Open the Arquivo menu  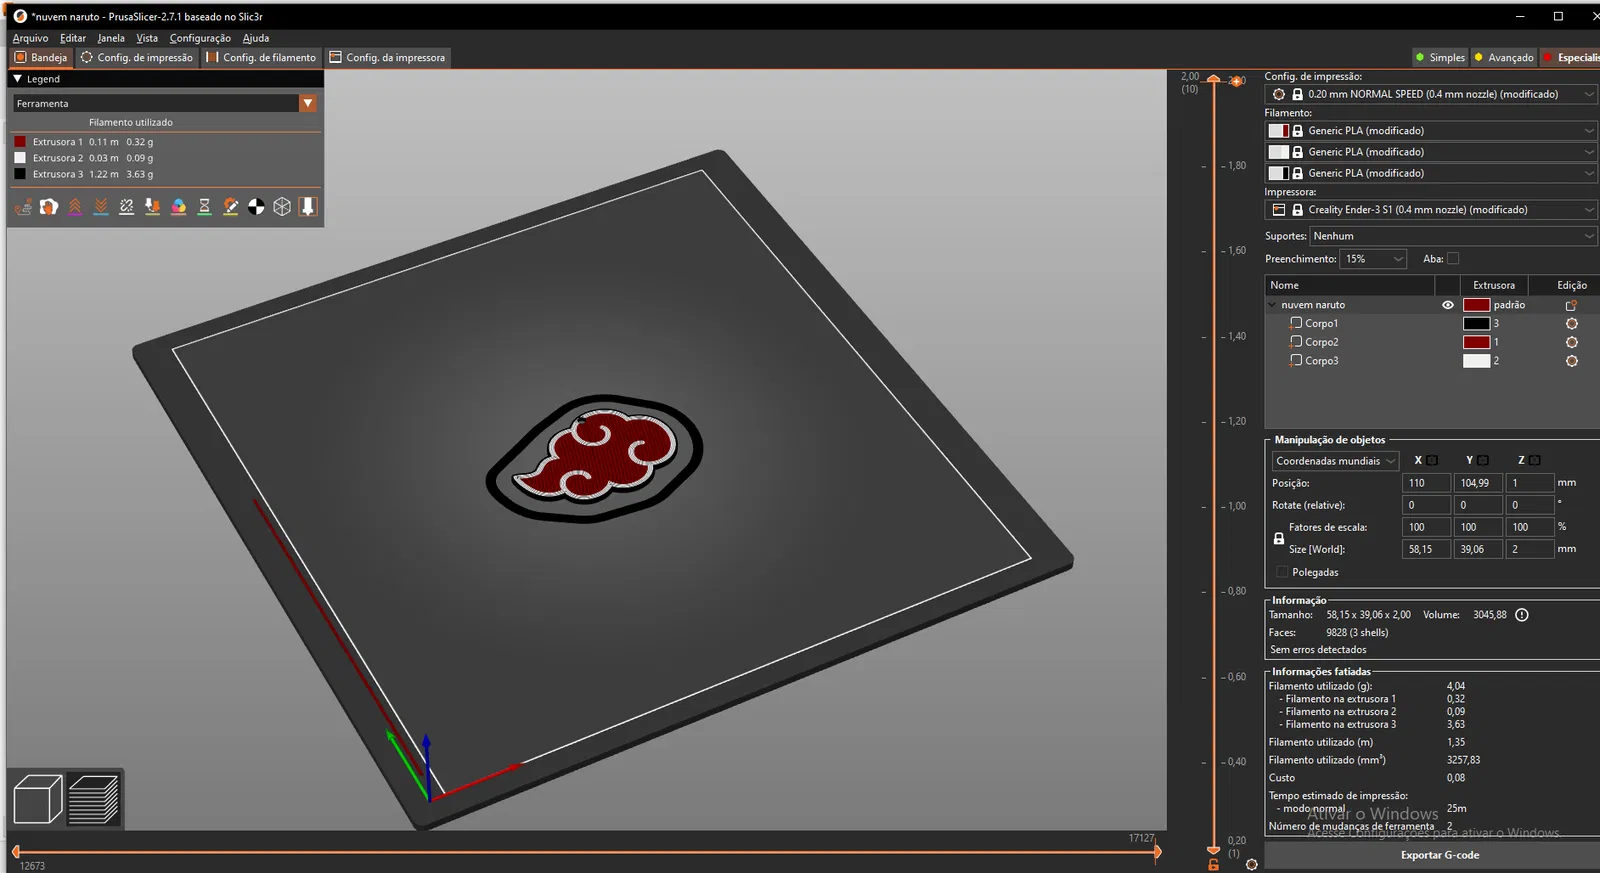30,38
